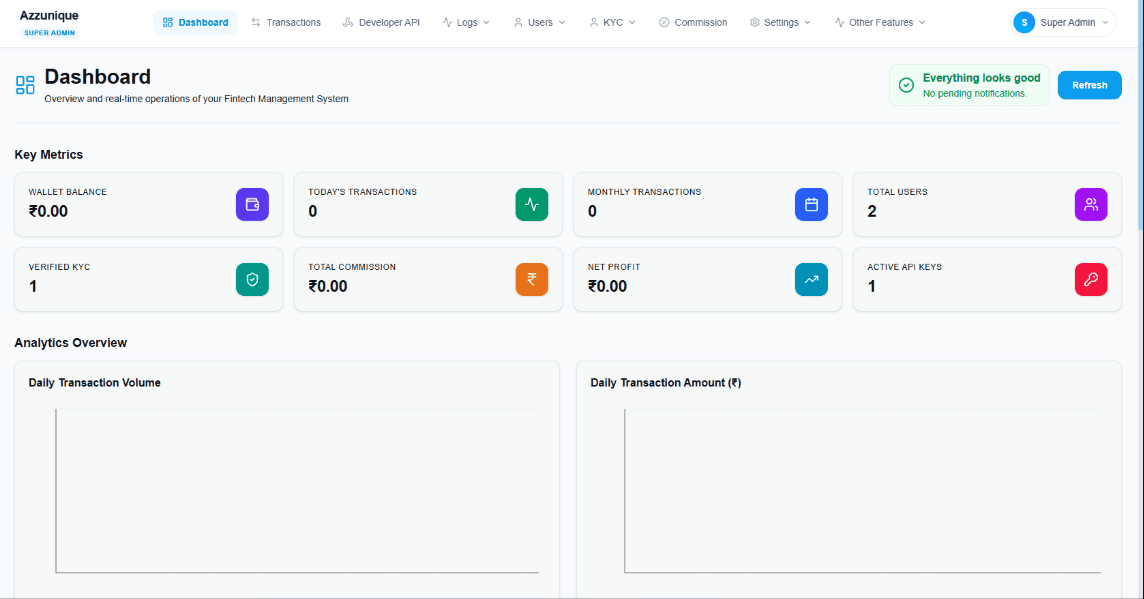Click the Daily Transaction Volume chart title
This screenshot has height=599, width=1144.
tap(95, 383)
